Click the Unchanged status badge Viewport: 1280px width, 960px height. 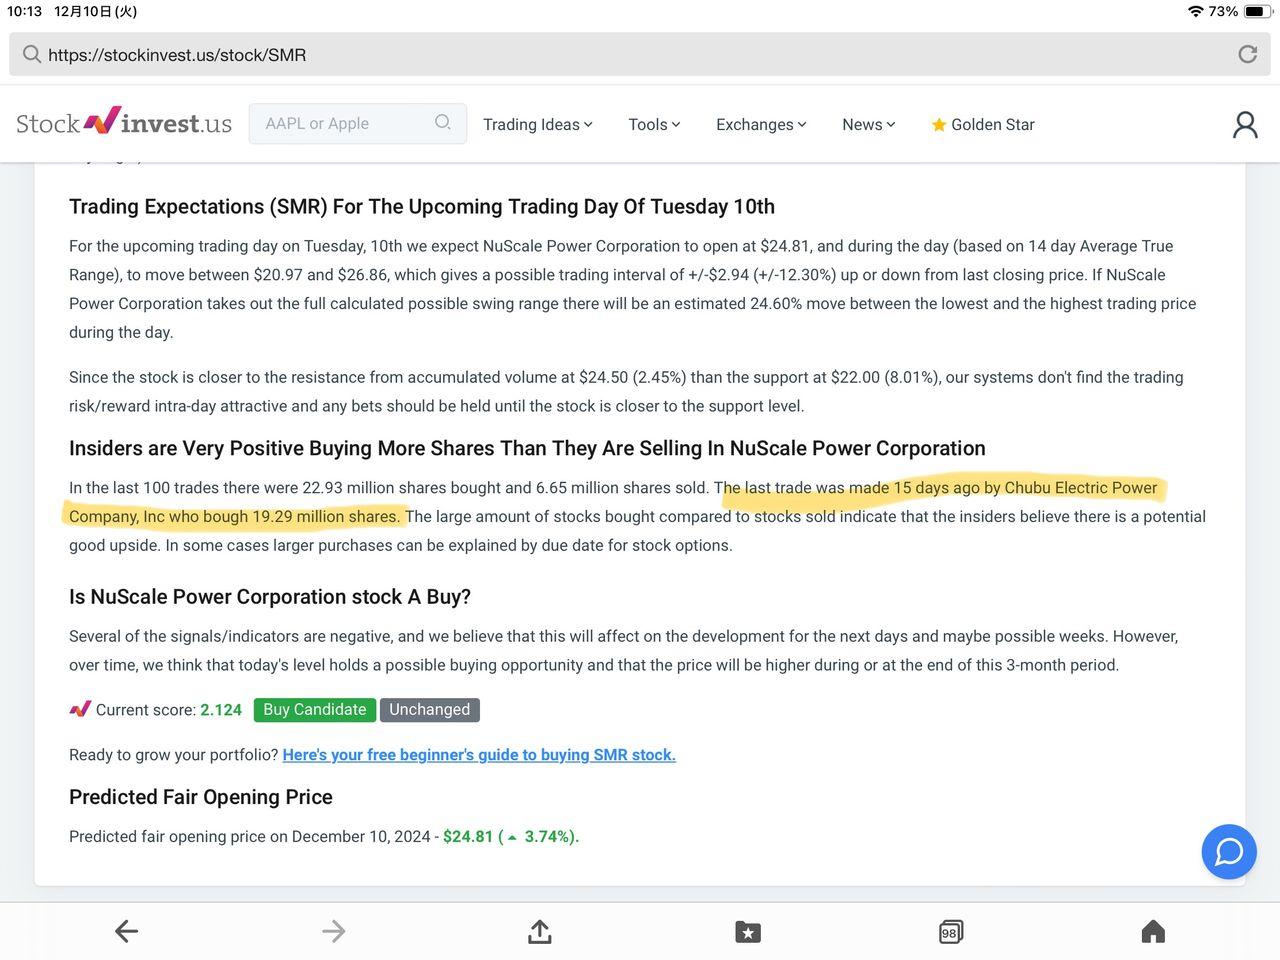(429, 710)
